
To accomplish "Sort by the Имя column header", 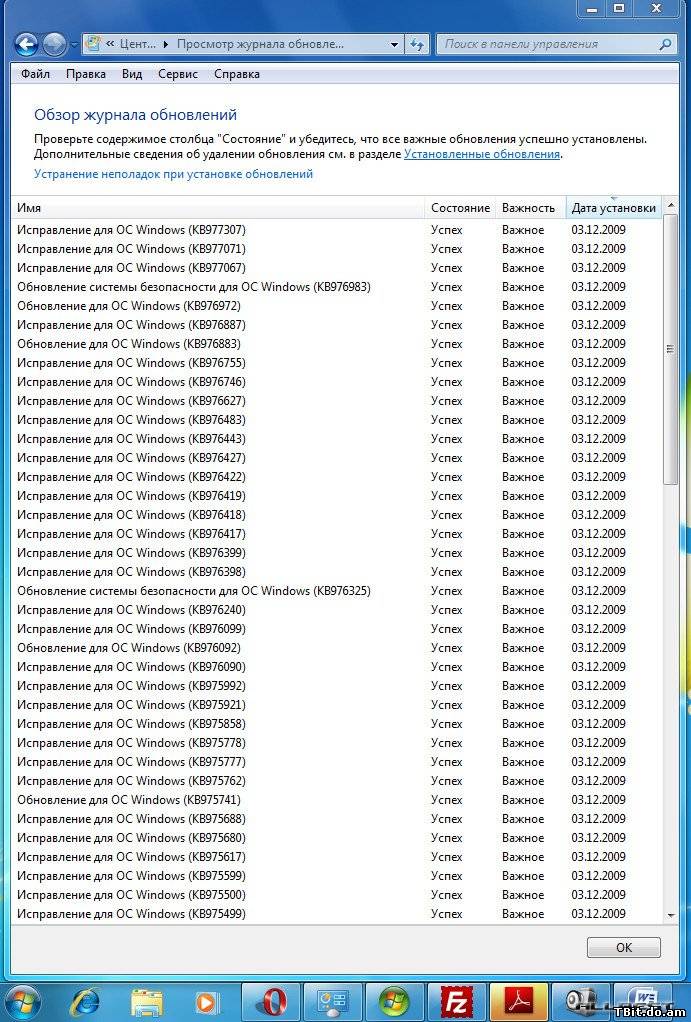I will [x=218, y=208].
